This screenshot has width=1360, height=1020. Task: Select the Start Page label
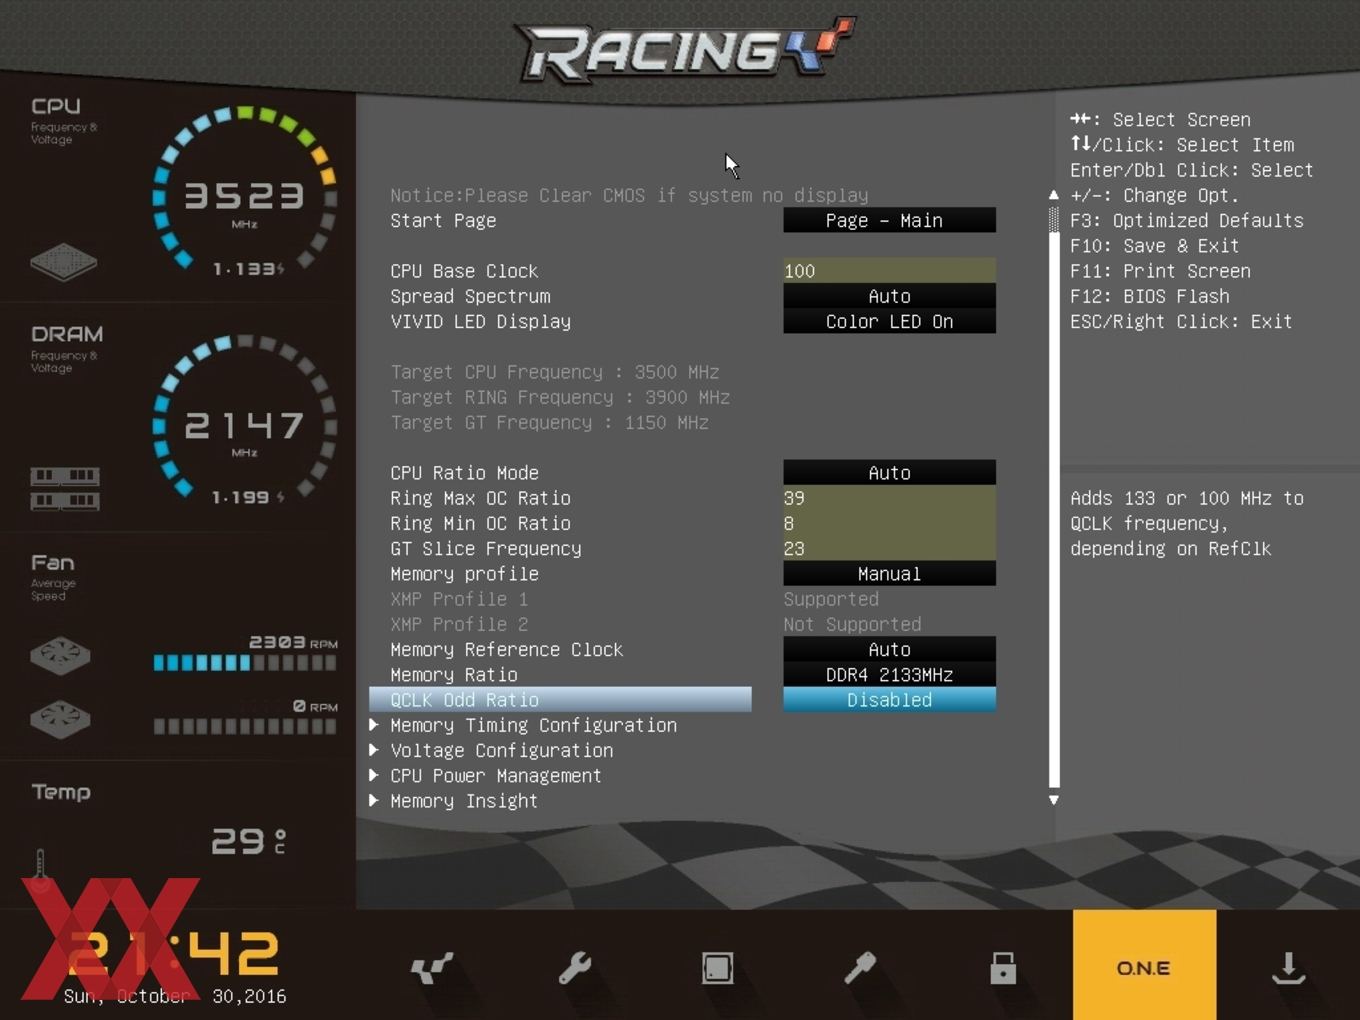coord(443,220)
